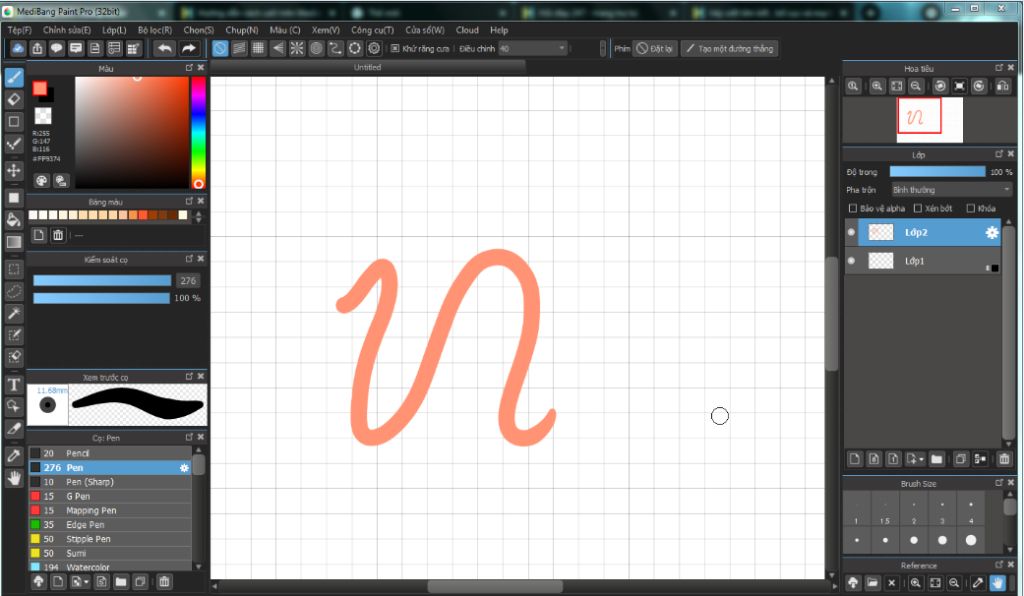Select the Lasso selection tool
This screenshot has width=1024, height=596.
[14, 291]
